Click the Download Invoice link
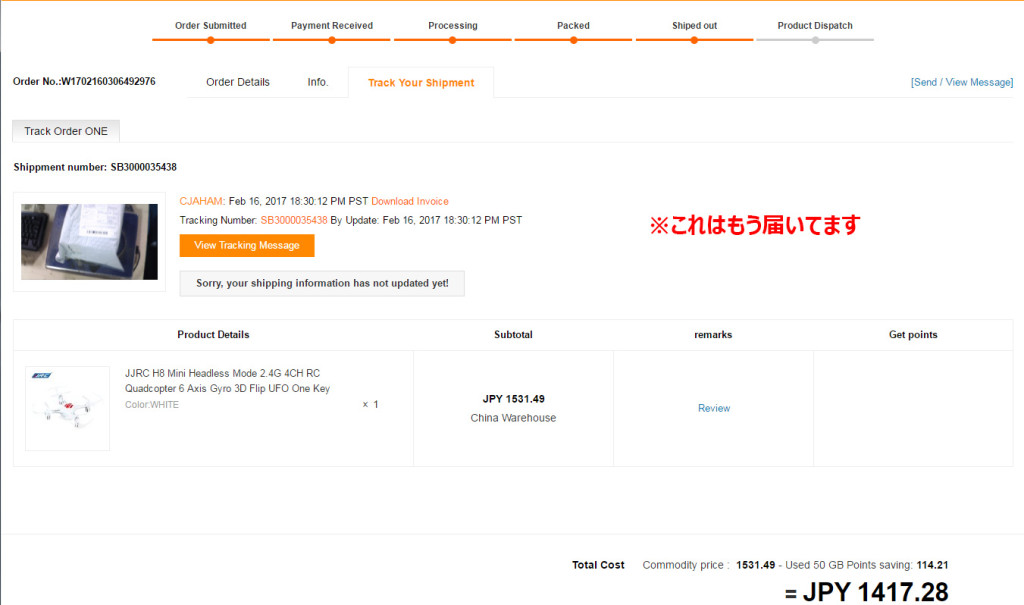Screen dimensions: 1024x605 point(410,201)
